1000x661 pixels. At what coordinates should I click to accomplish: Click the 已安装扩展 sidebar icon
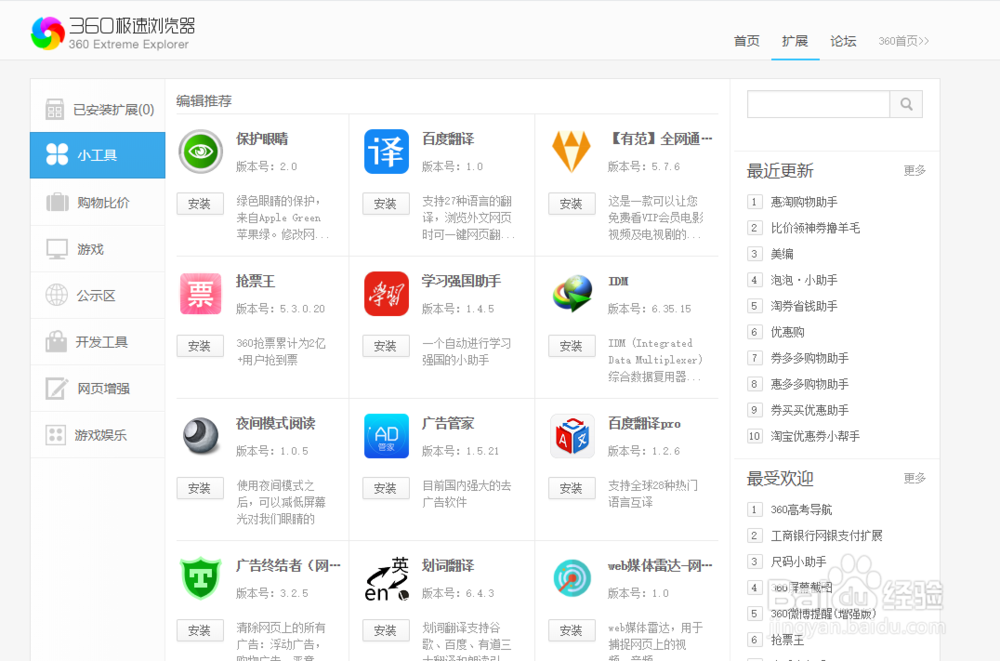point(55,109)
